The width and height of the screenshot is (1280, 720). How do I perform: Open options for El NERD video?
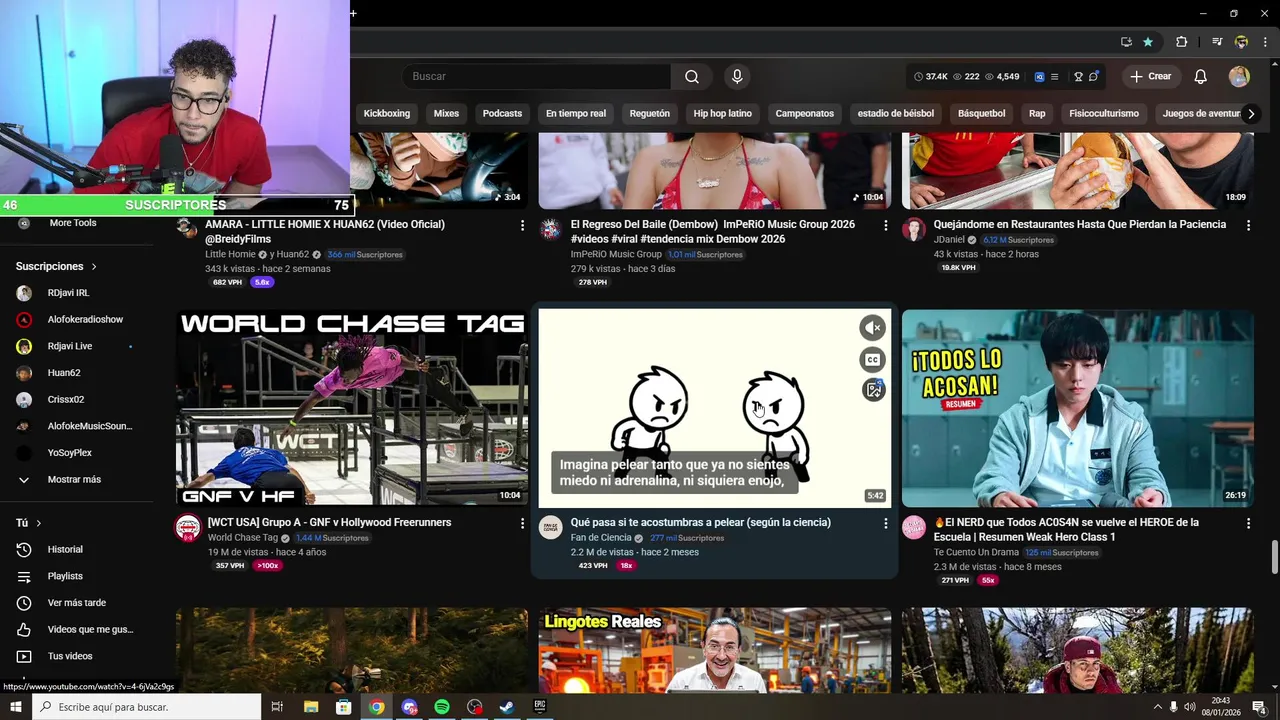1248,523
